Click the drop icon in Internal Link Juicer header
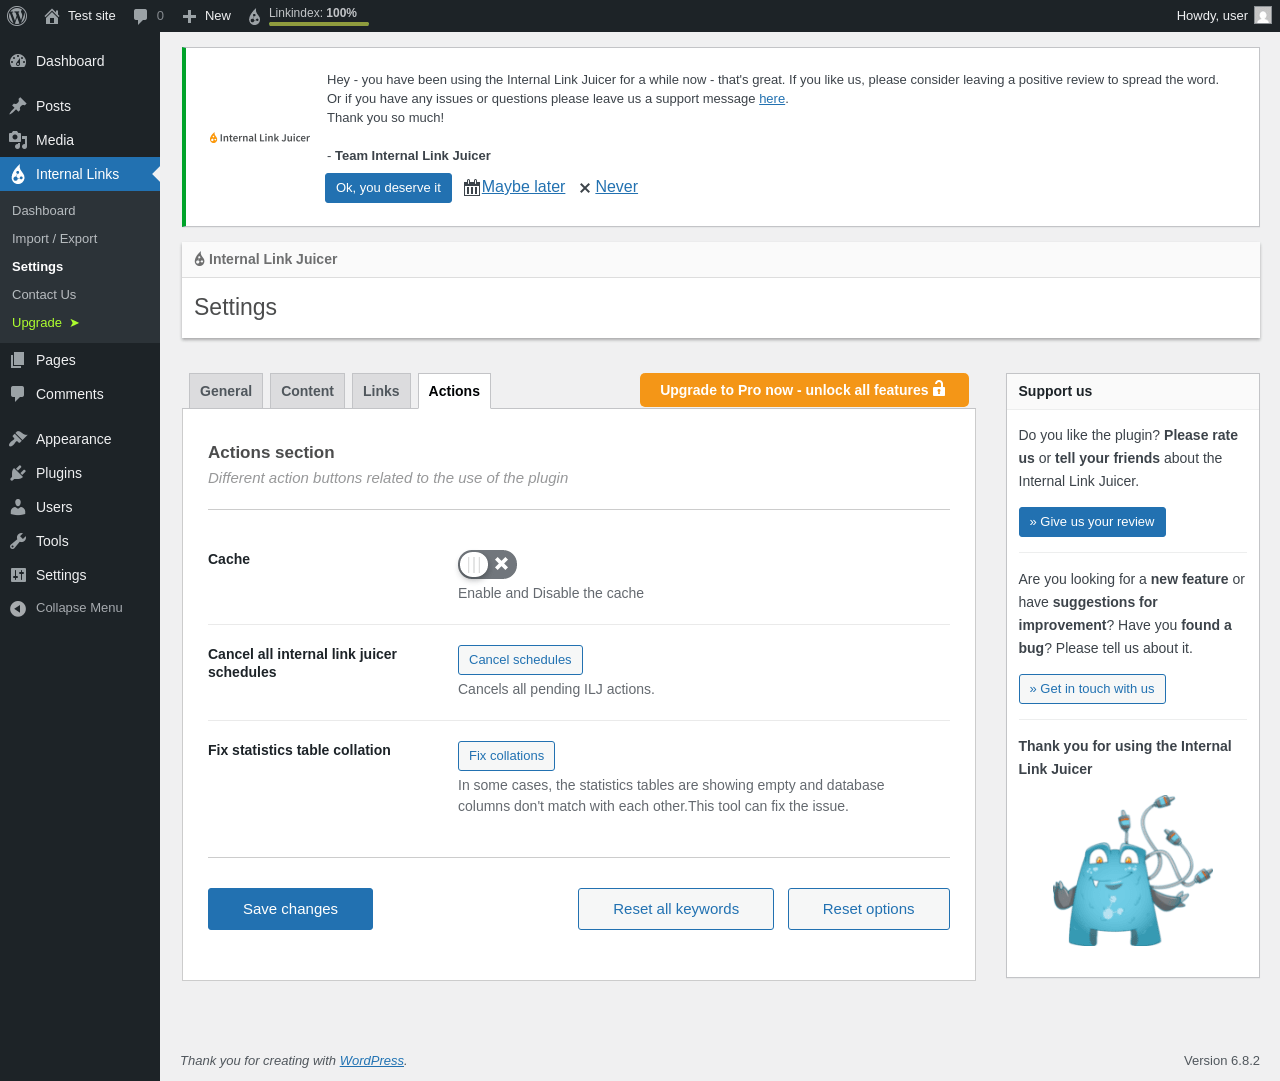The height and width of the screenshot is (1081, 1280). pyautogui.click(x=200, y=259)
